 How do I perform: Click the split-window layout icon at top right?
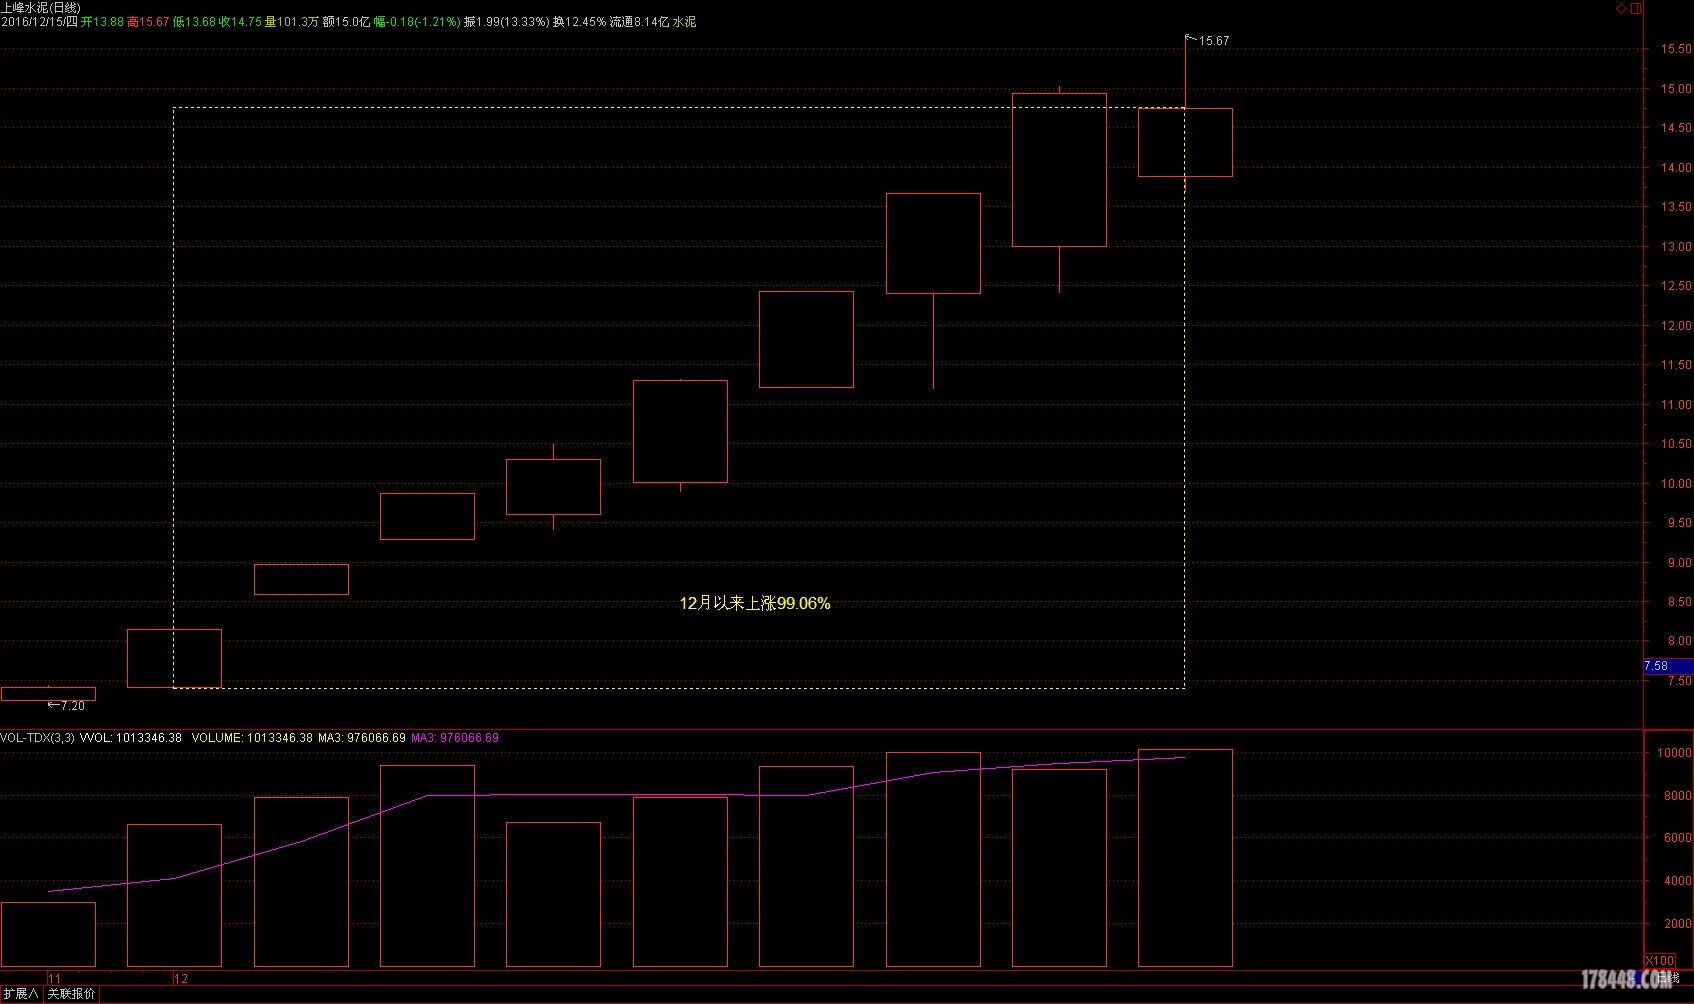point(1636,8)
